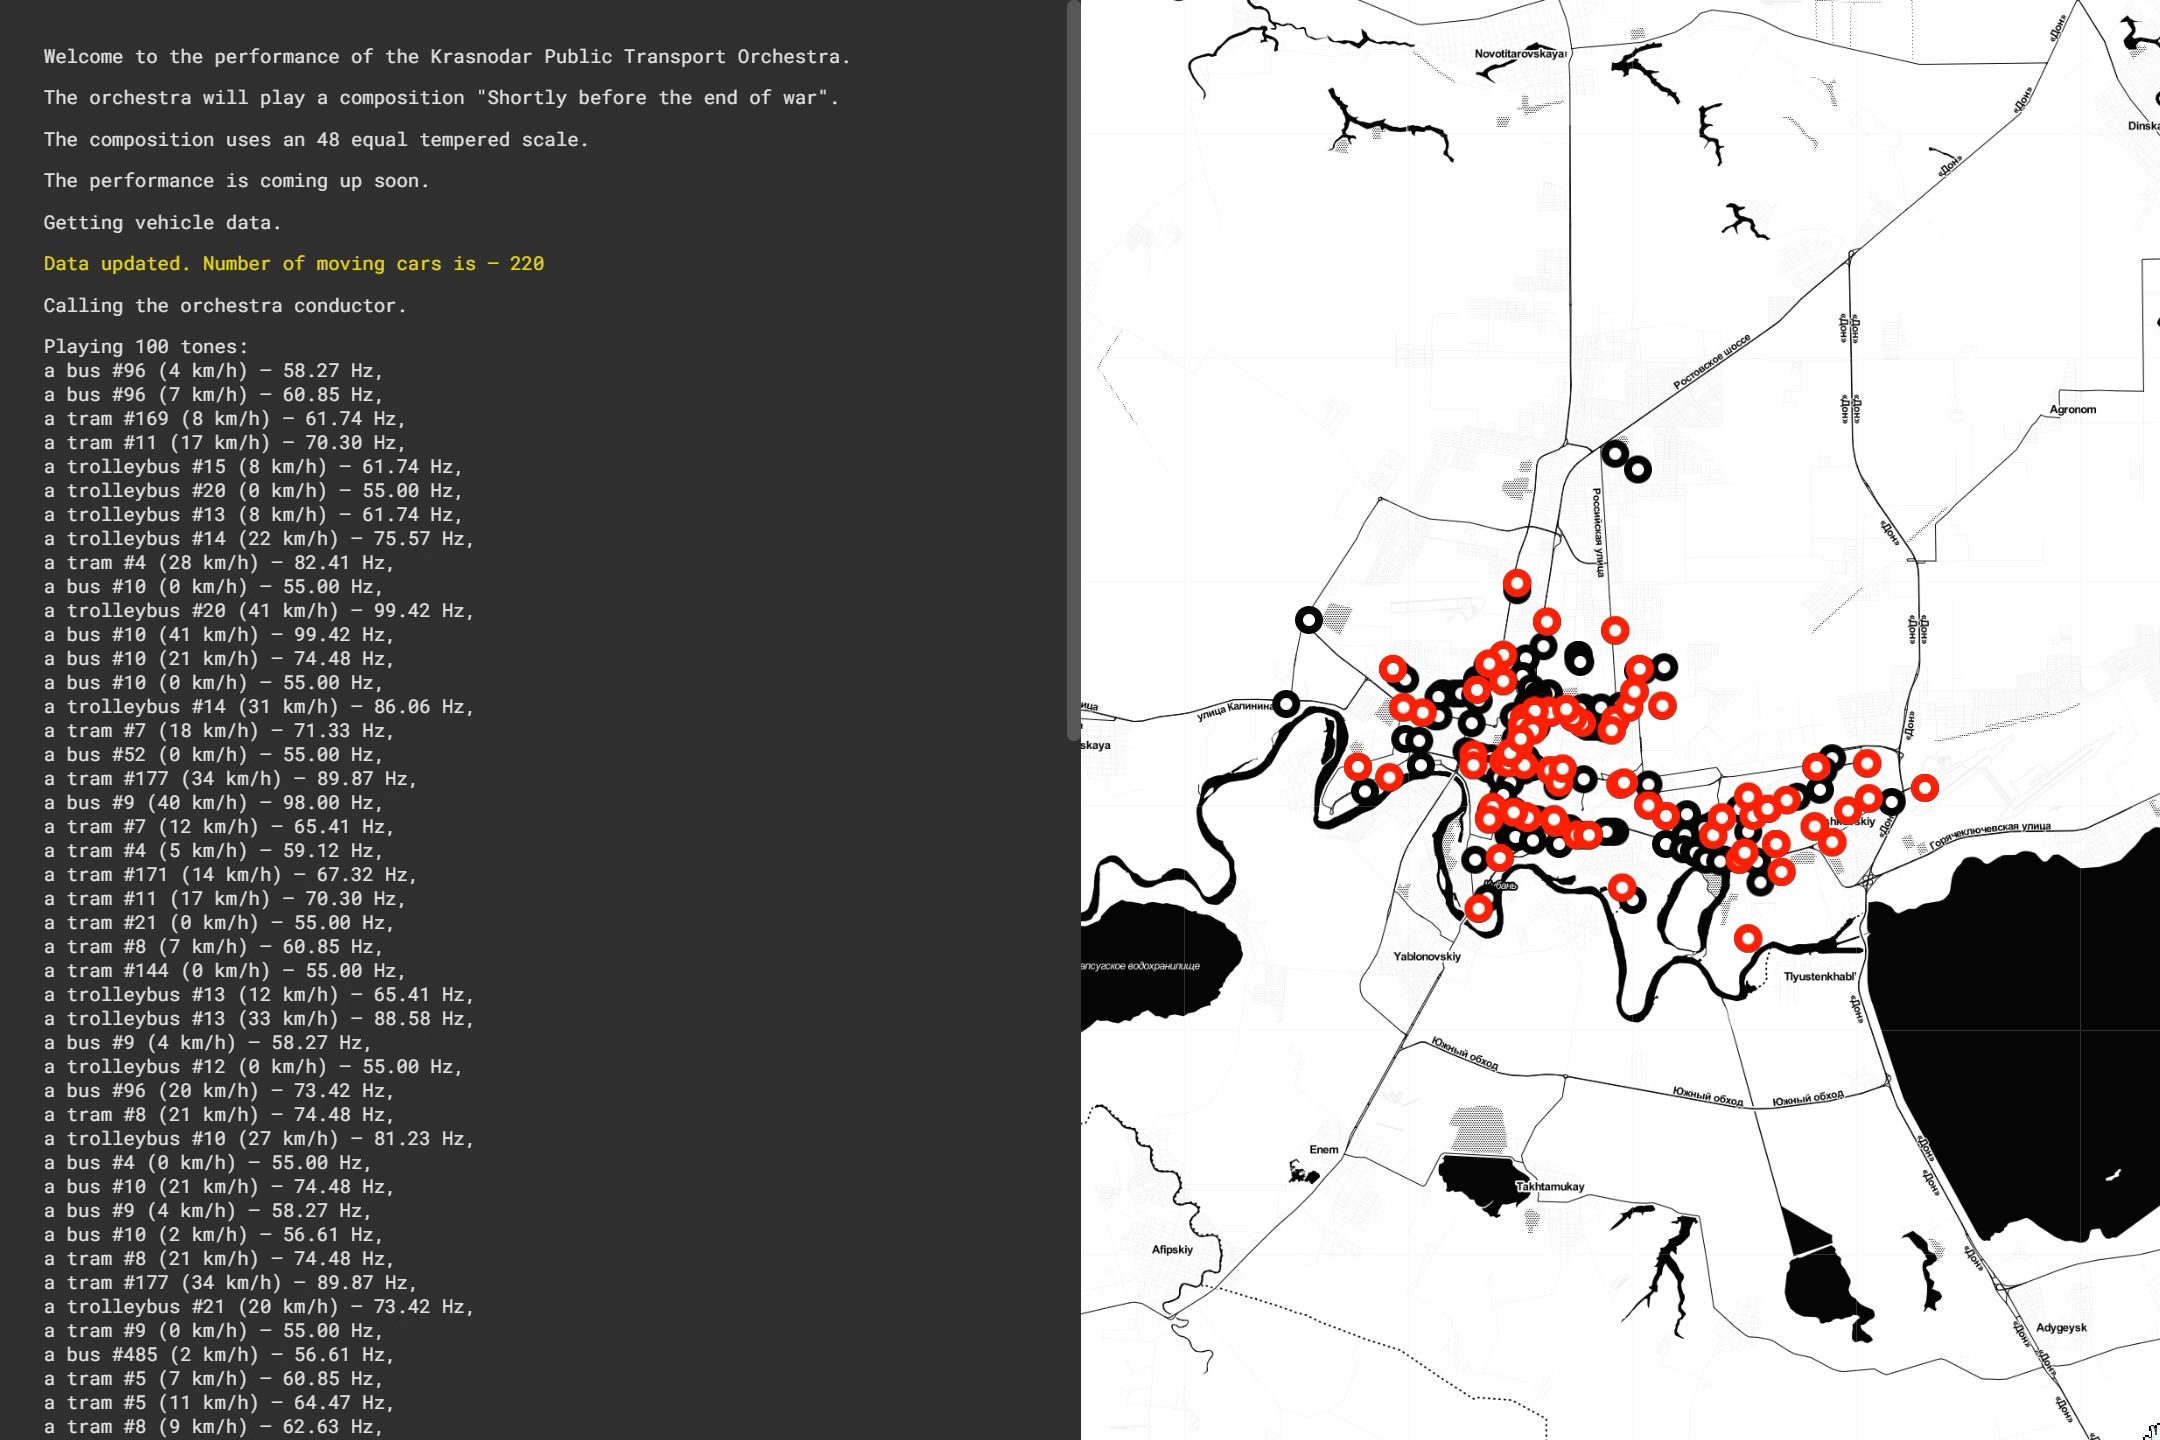Click the 'trolleybus #20 (0 km/h)' row

(254, 491)
